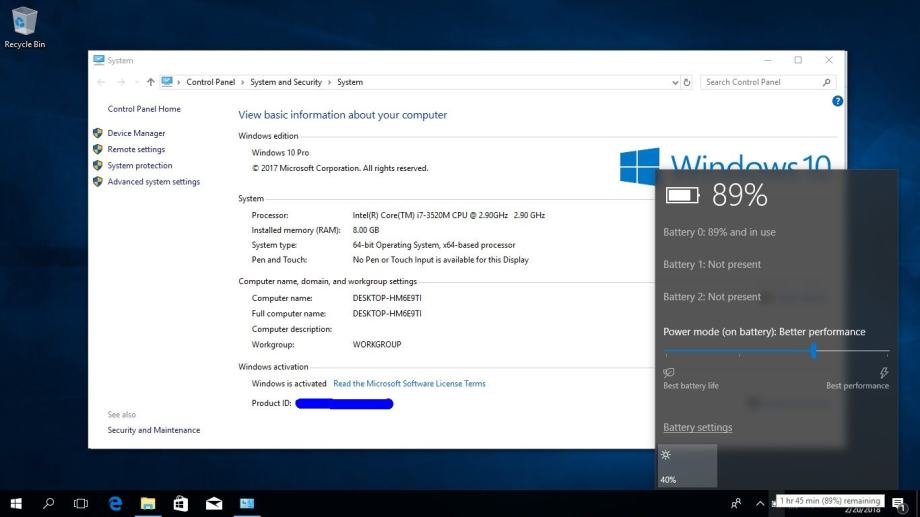Select the System breadcrumb
The height and width of the screenshot is (517, 920).
pyautogui.click(x=350, y=82)
